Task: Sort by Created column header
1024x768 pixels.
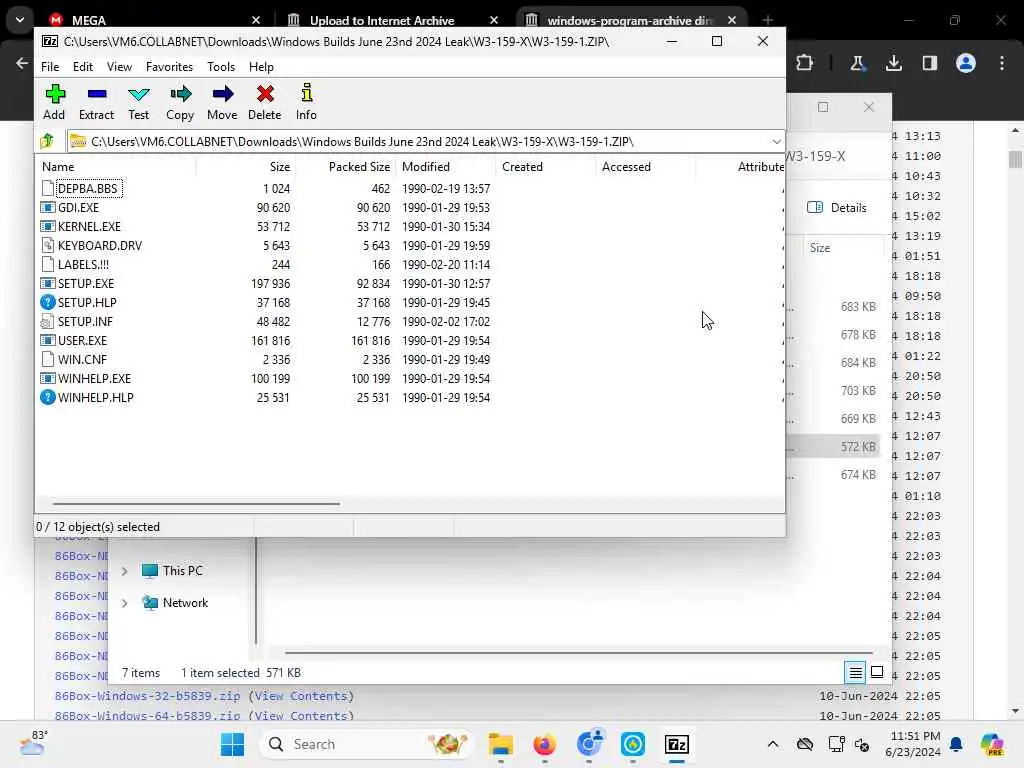Action: (x=545, y=167)
